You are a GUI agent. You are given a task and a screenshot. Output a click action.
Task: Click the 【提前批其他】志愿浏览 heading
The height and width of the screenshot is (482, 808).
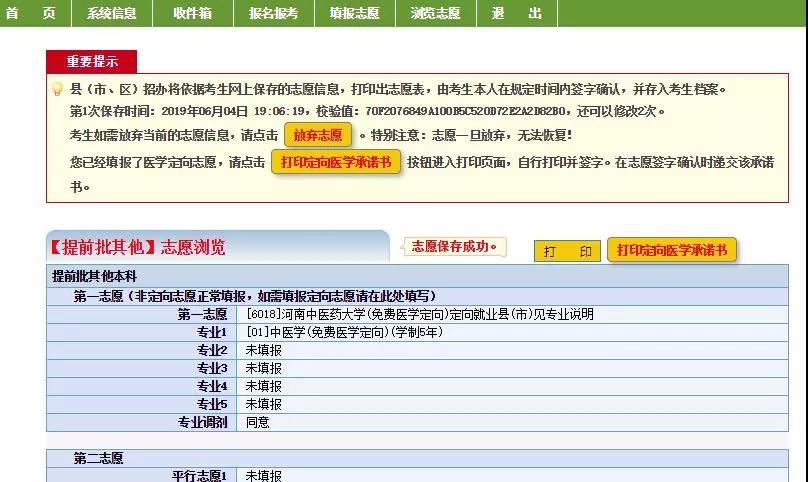click(138, 247)
